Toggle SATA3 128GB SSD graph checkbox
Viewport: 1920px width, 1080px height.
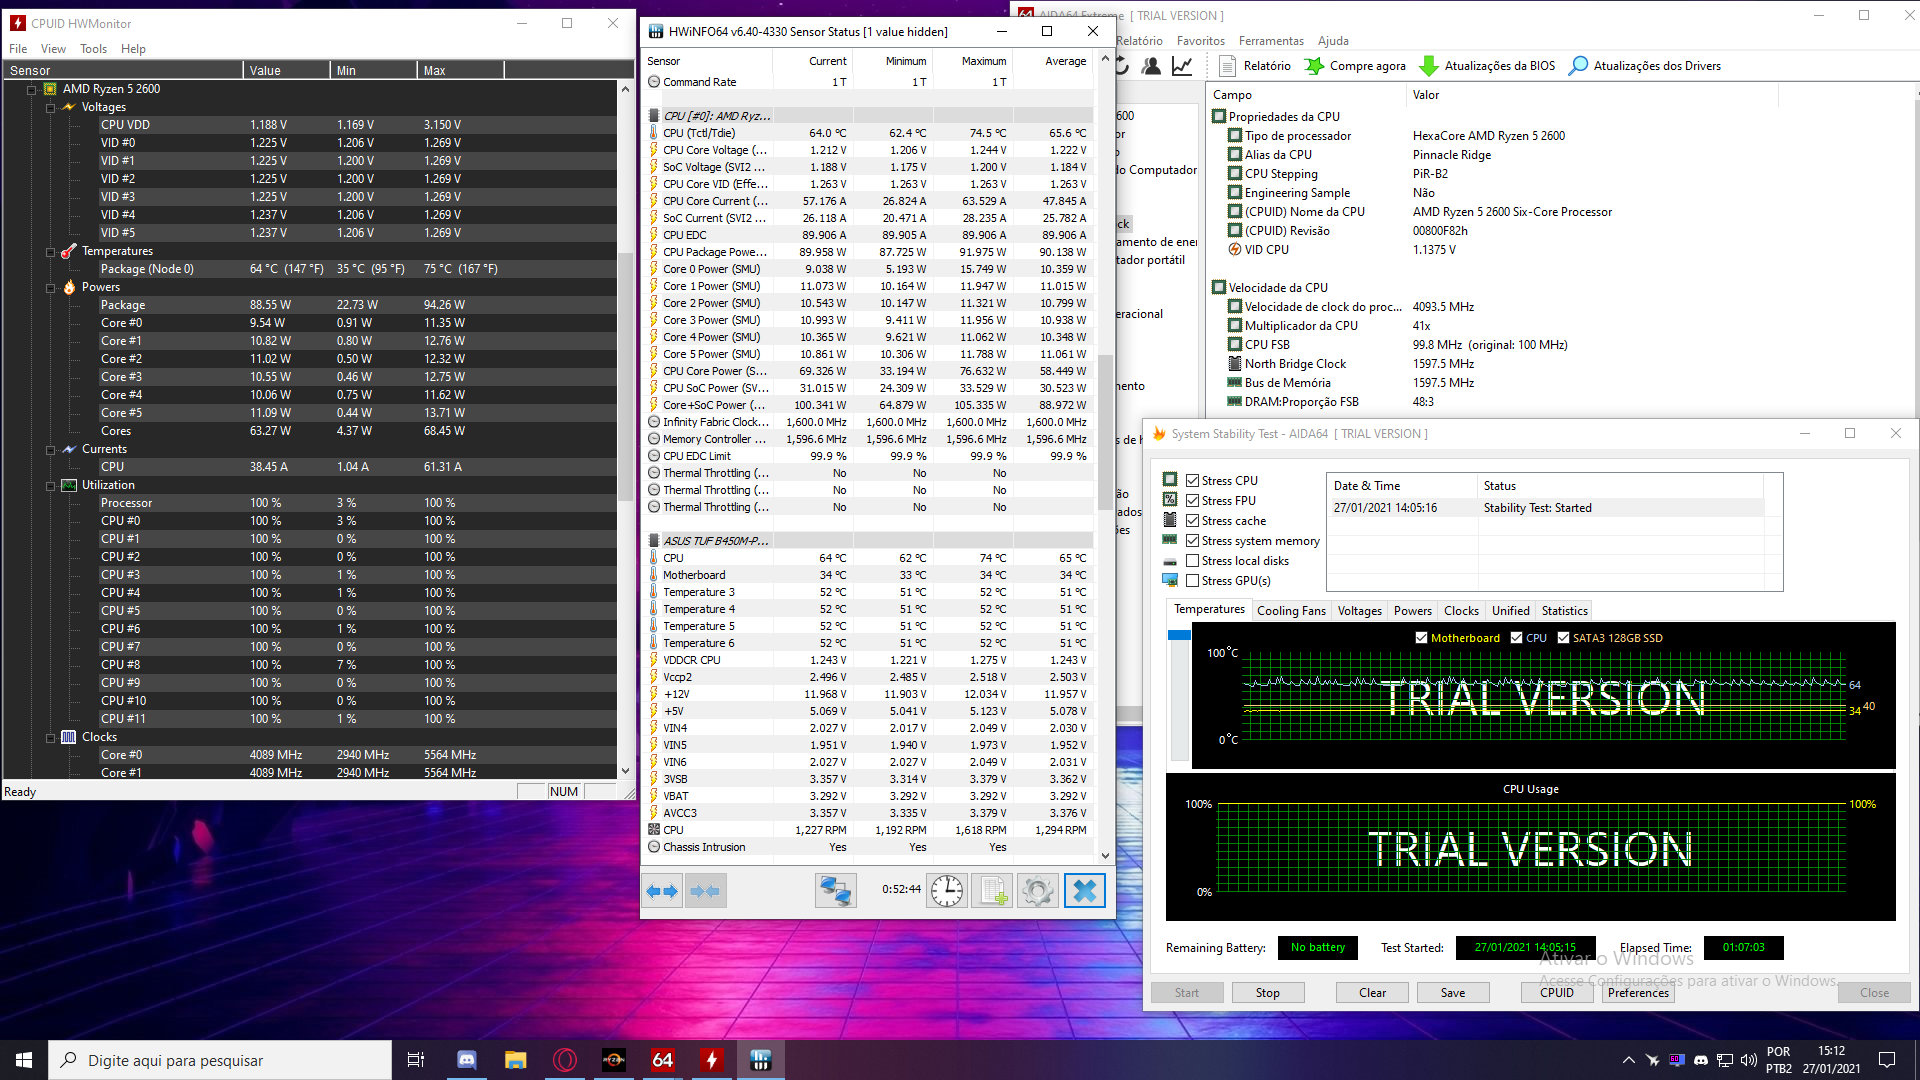tap(1563, 638)
